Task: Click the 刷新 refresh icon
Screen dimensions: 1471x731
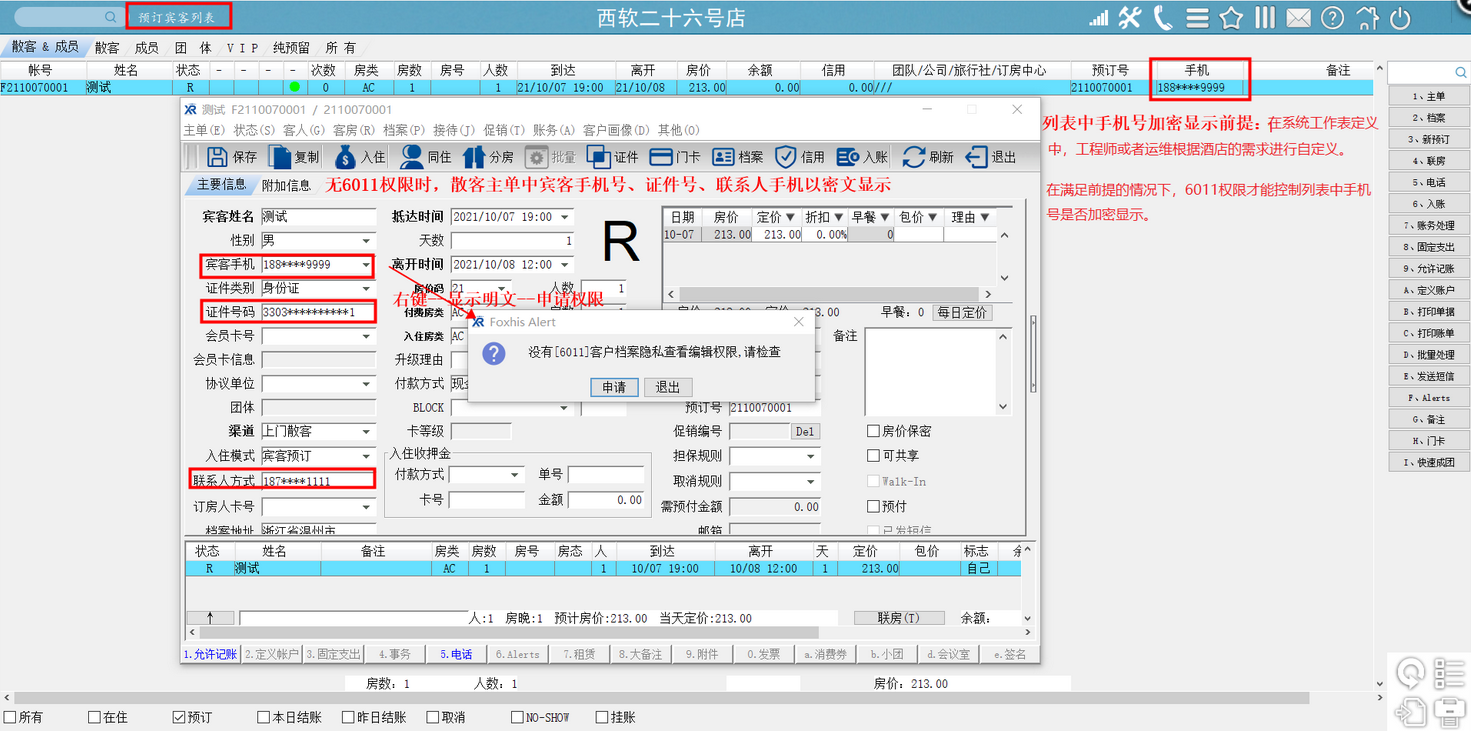Action: pyautogui.click(x=913, y=157)
